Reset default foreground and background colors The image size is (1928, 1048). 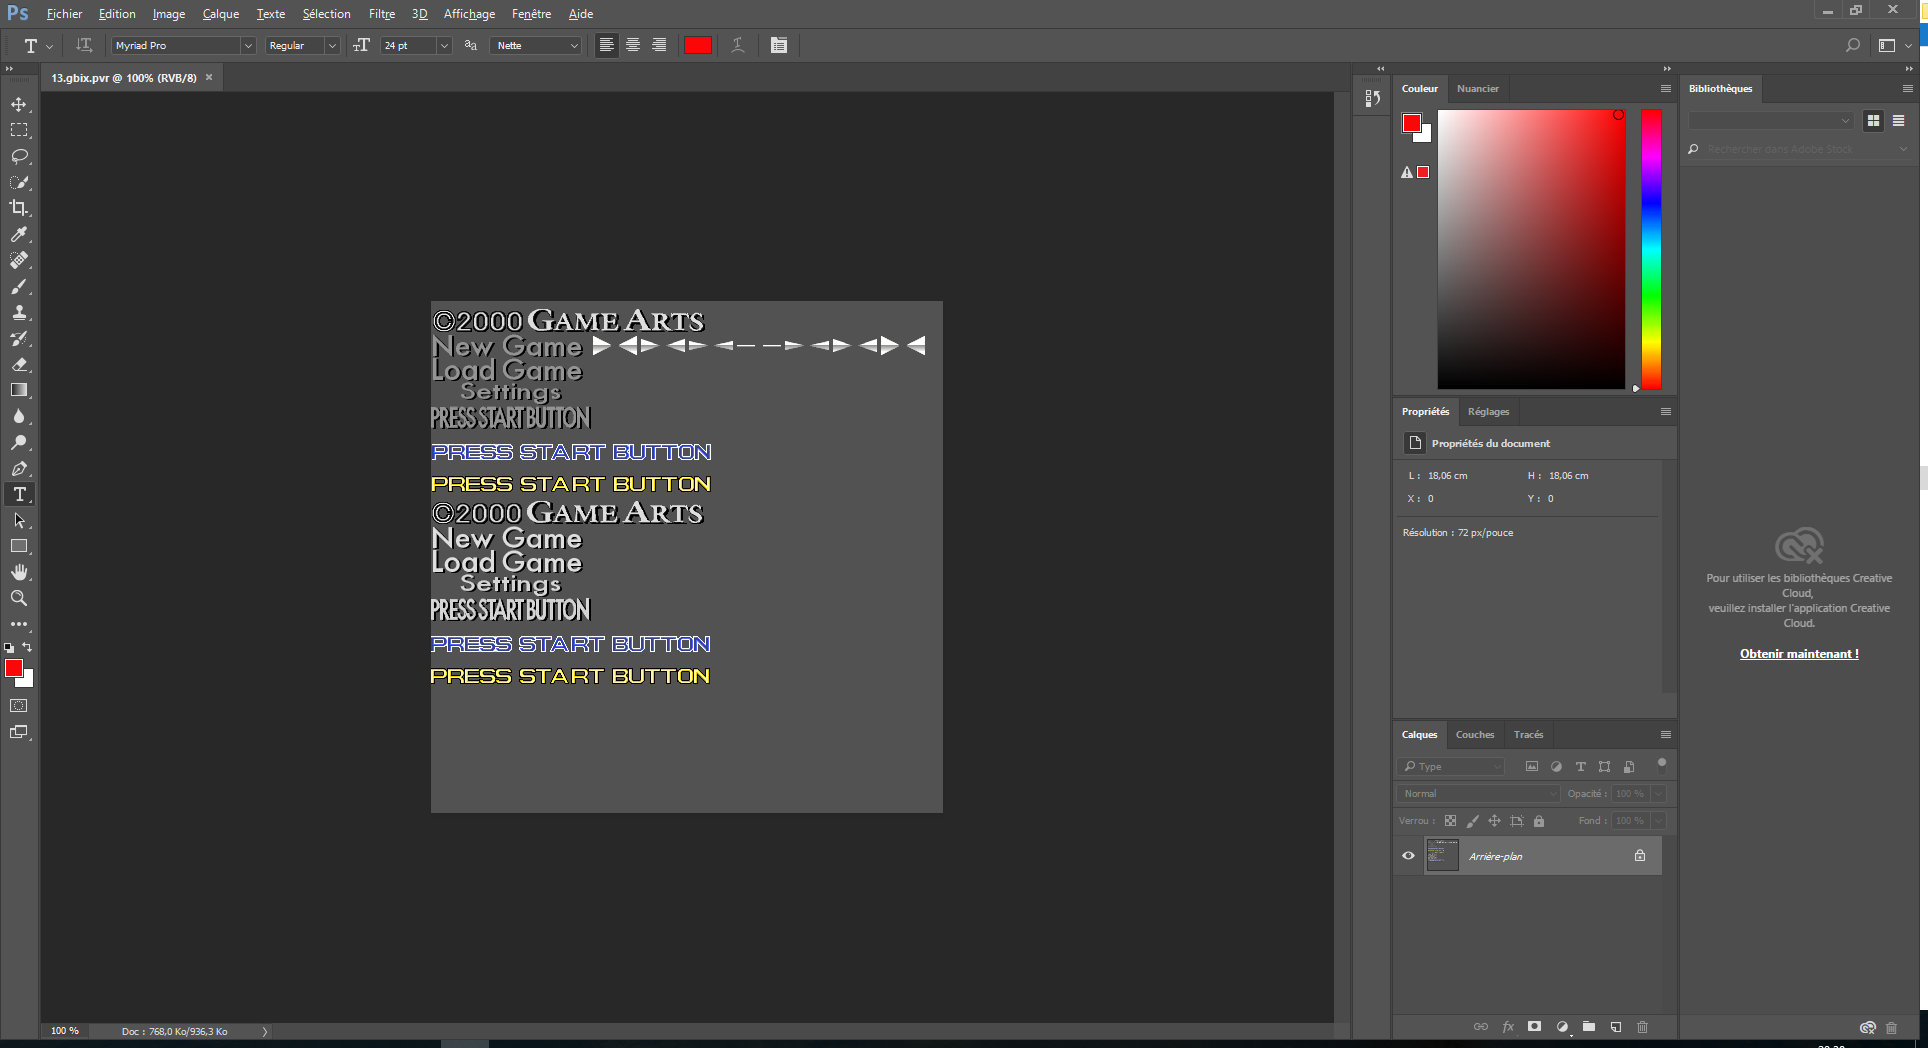9,648
